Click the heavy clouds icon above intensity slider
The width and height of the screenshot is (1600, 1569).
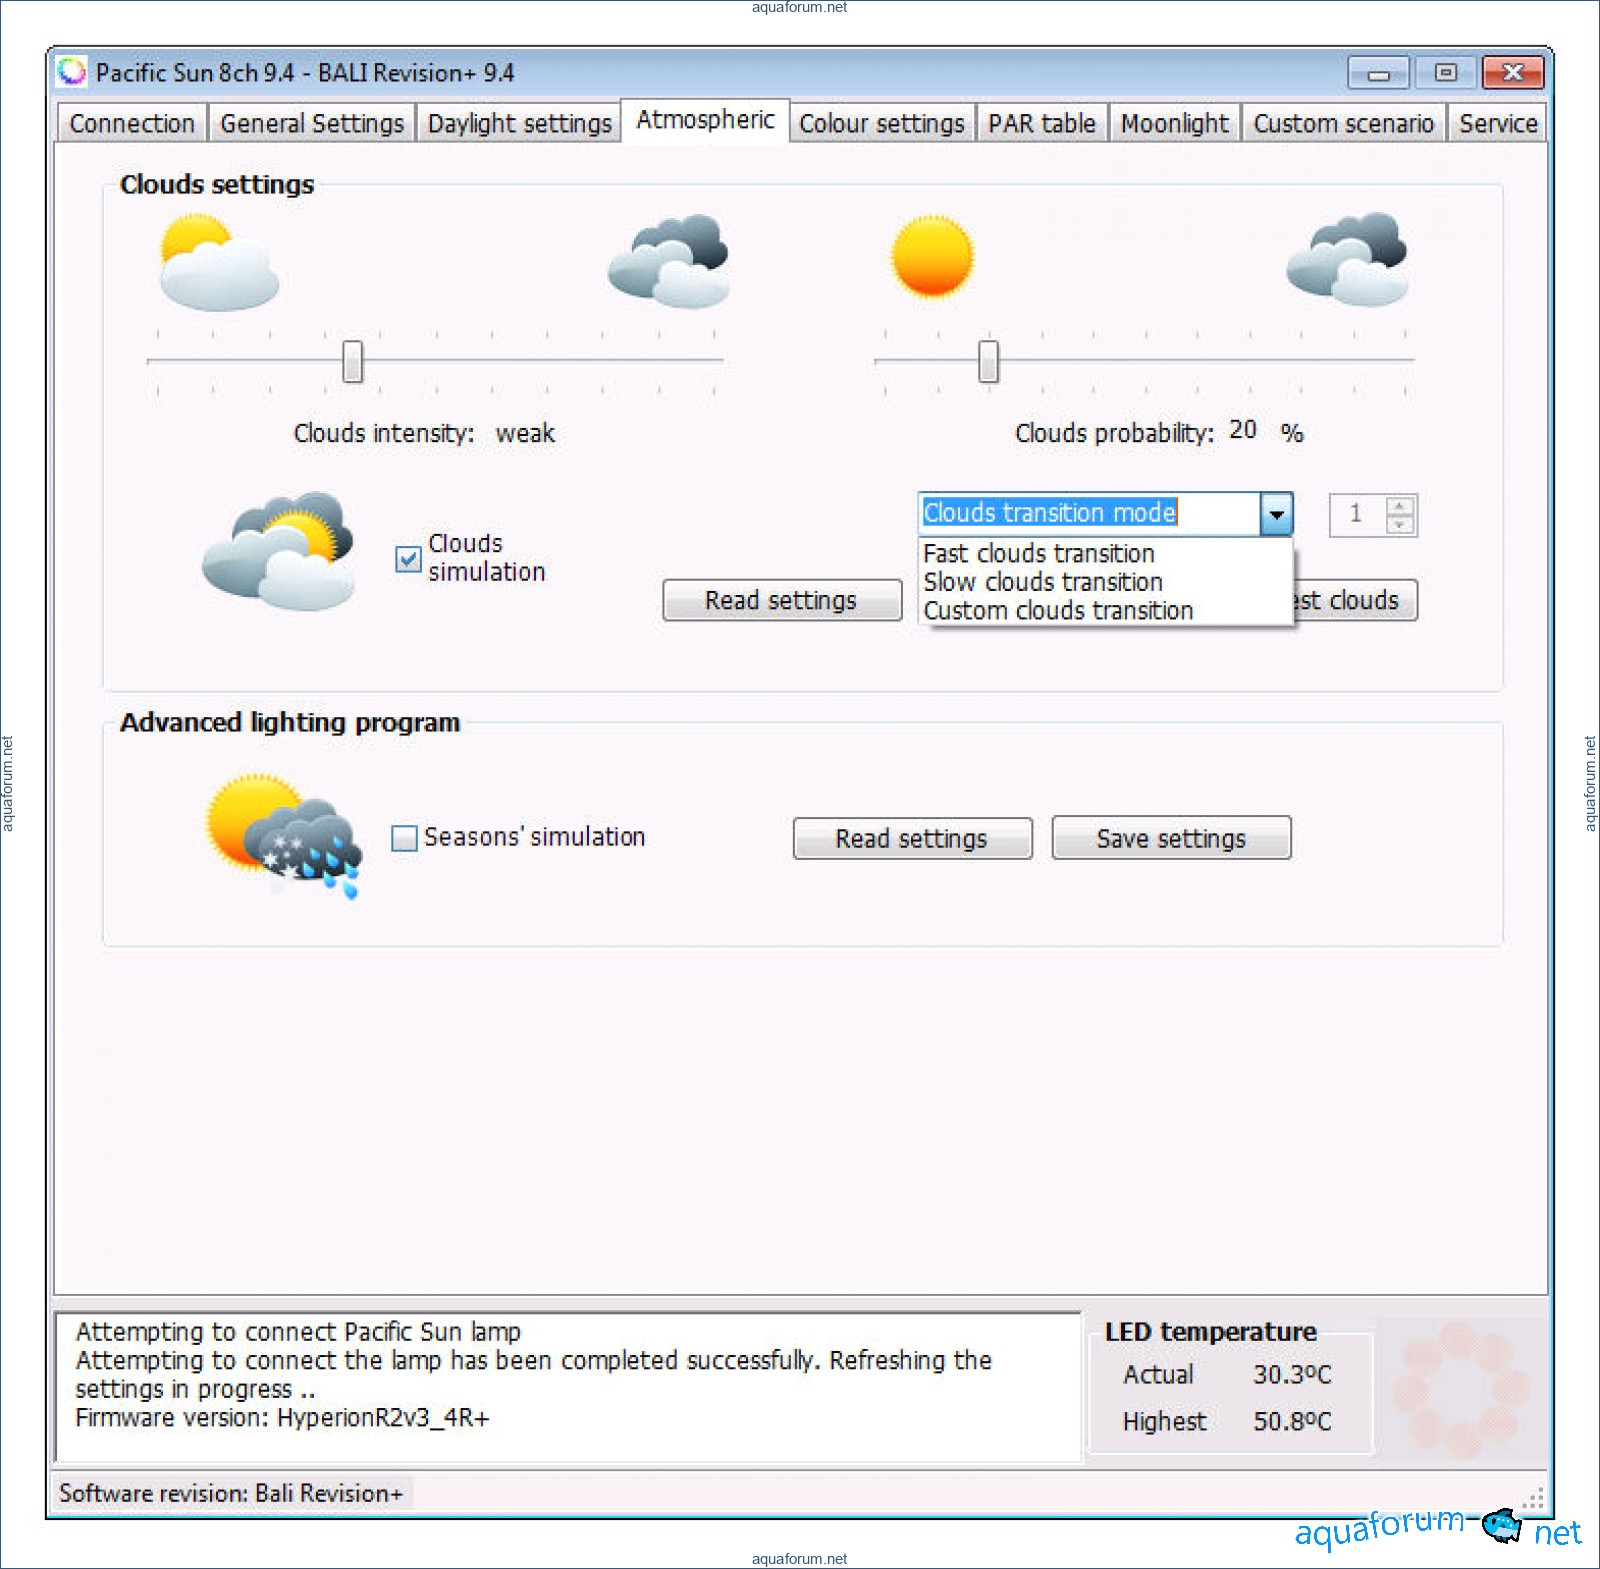tap(669, 262)
